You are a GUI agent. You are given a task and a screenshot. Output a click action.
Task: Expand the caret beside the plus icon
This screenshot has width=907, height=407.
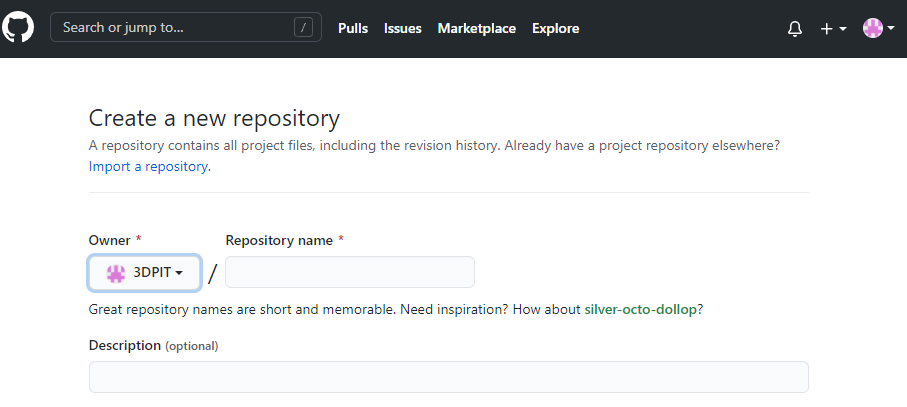pyautogui.click(x=842, y=29)
